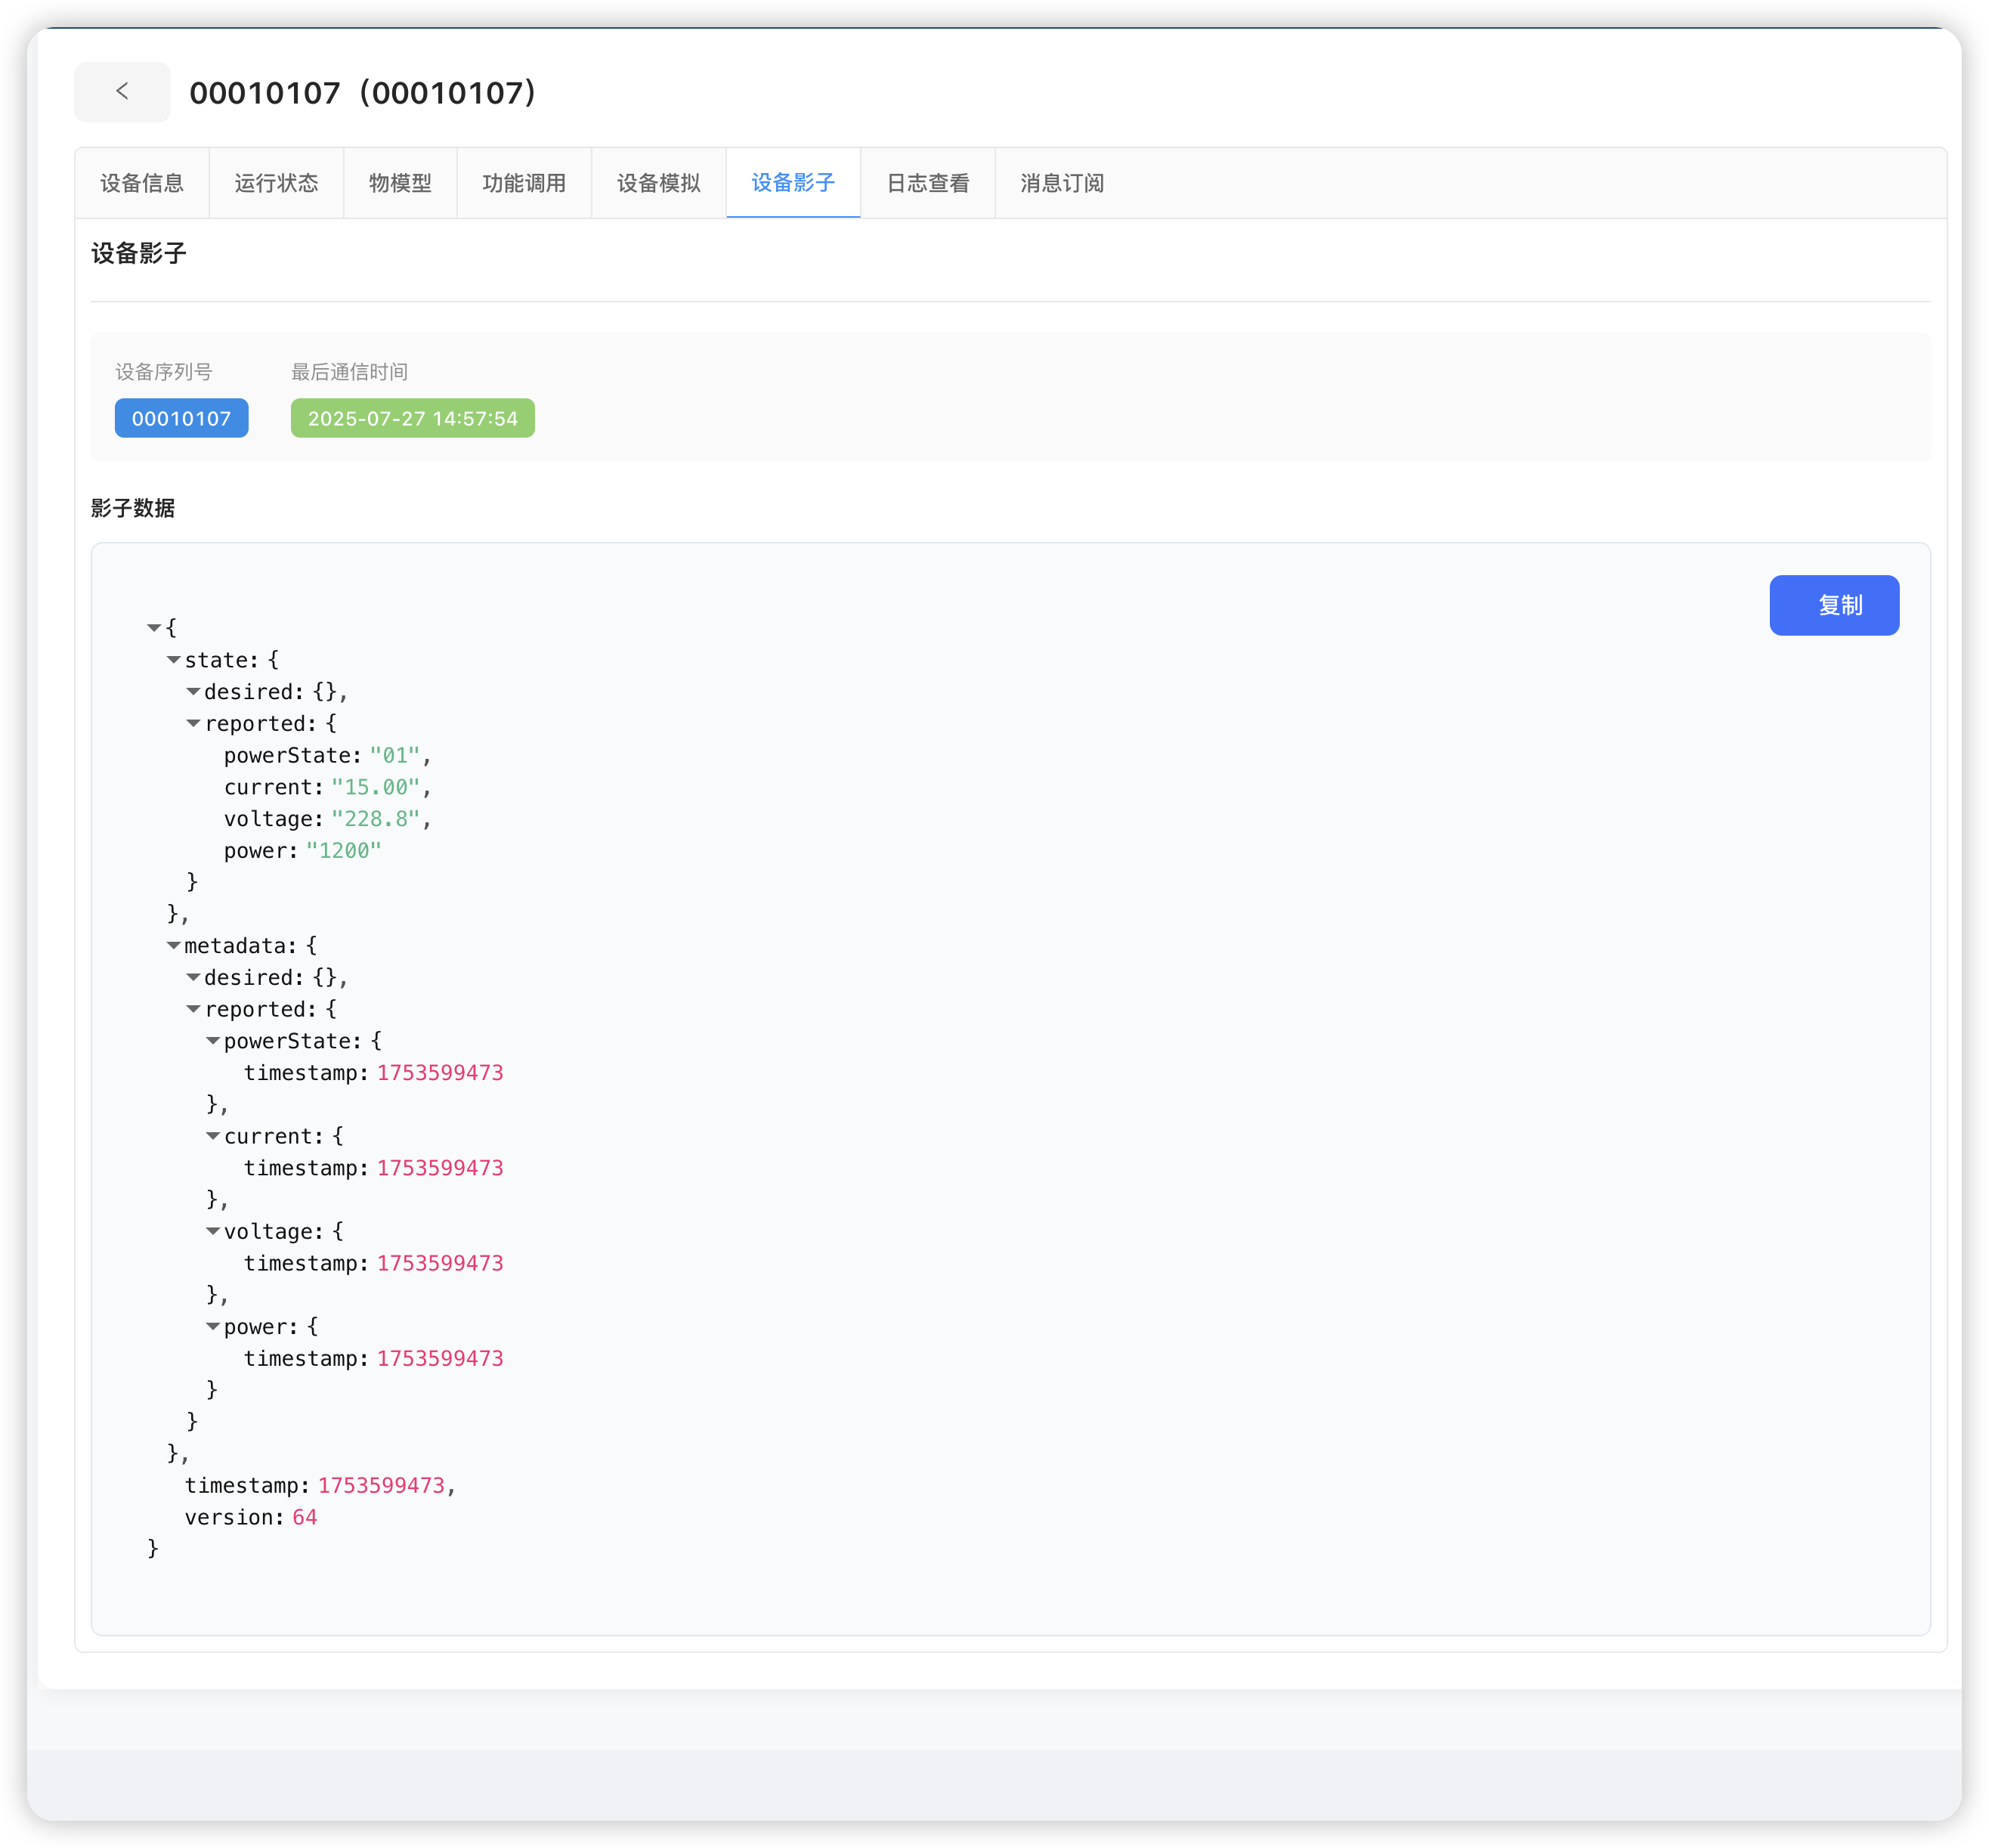Image resolution: width=1989 pixels, height=1848 pixels.
Task: Switch to the 运行状态 tab
Action: [x=276, y=183]
